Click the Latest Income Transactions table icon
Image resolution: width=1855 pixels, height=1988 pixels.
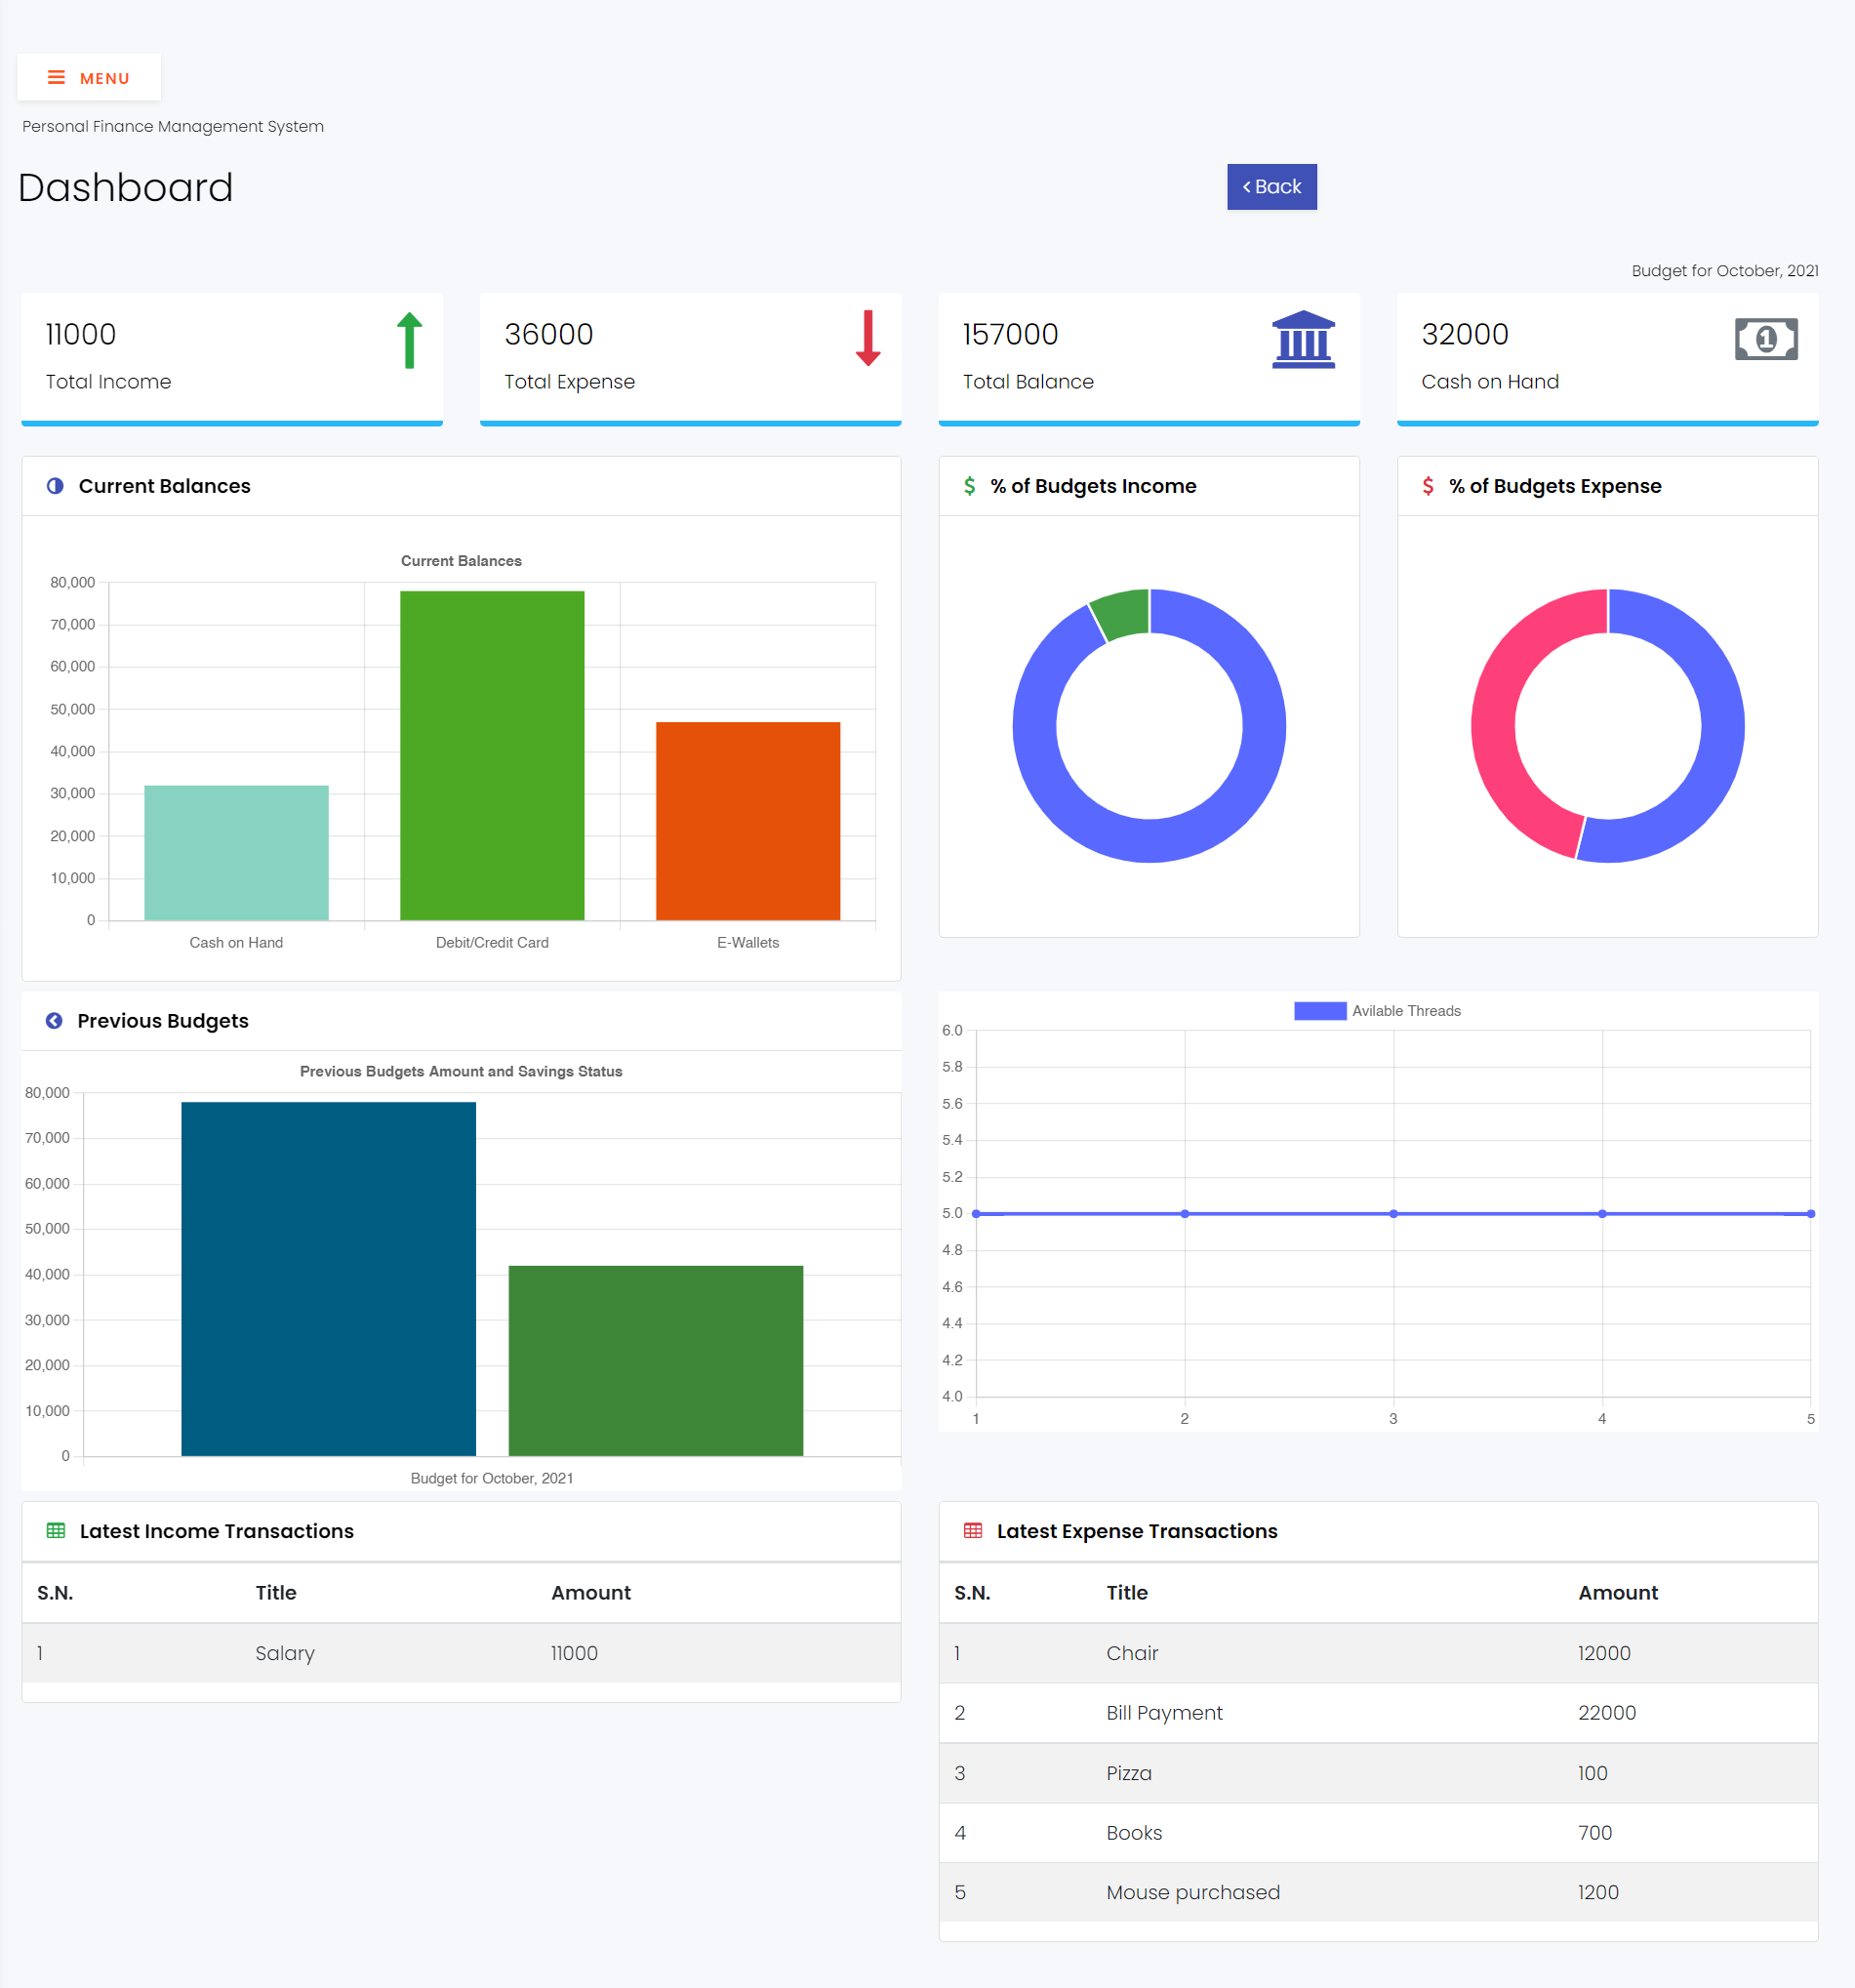[56, 1531]
